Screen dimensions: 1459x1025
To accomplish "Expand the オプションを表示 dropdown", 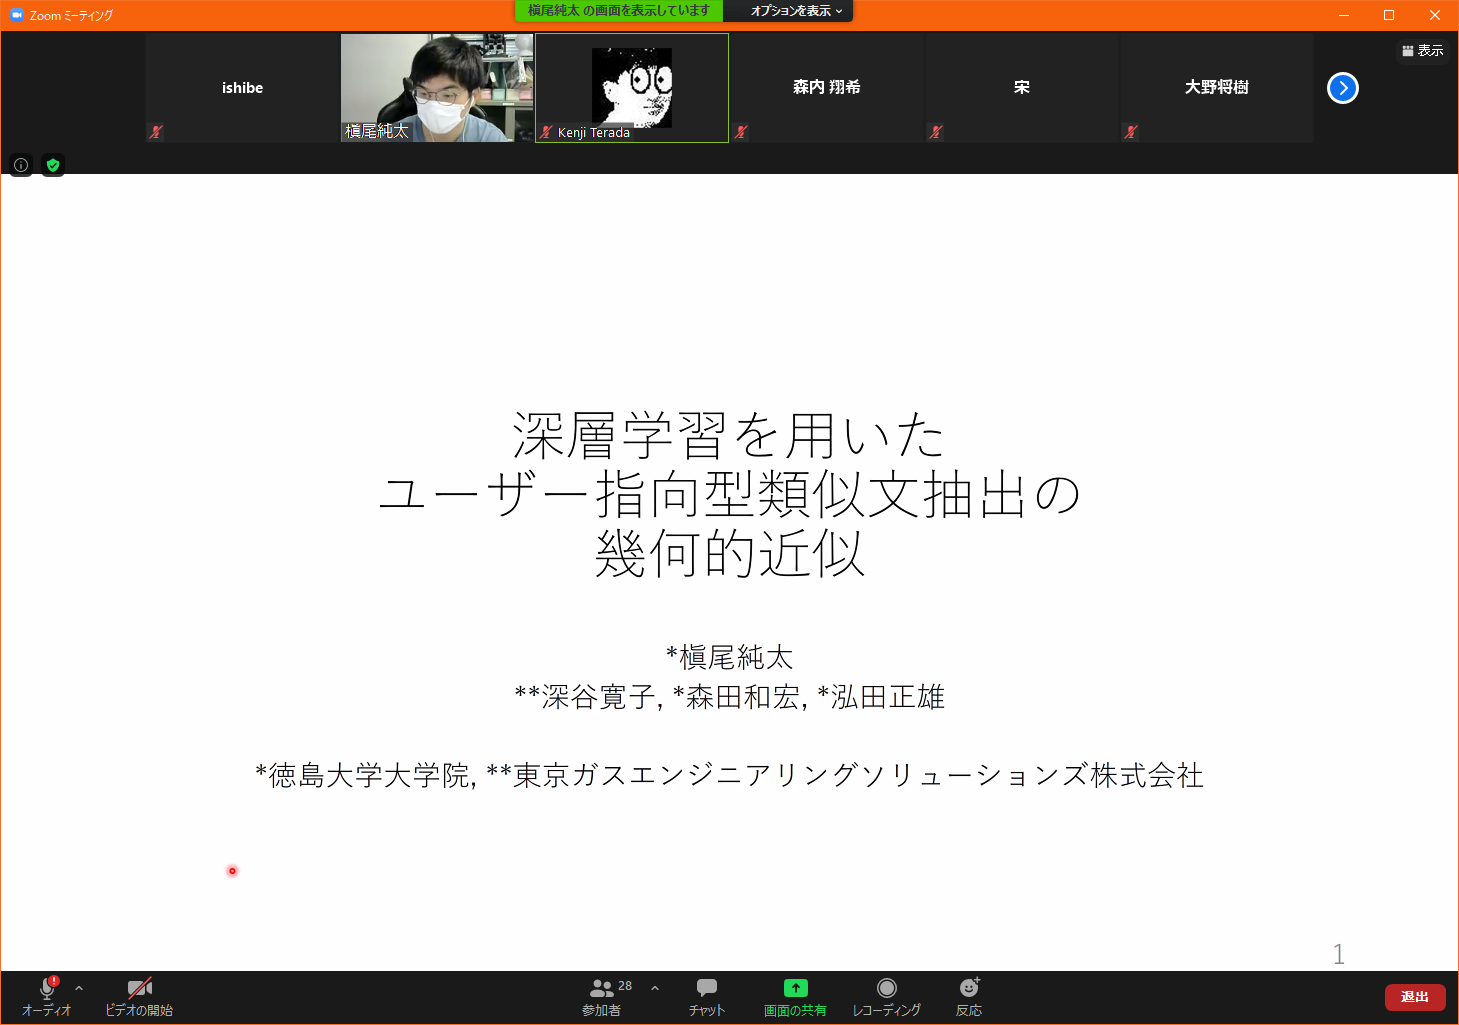I will 789,11.
